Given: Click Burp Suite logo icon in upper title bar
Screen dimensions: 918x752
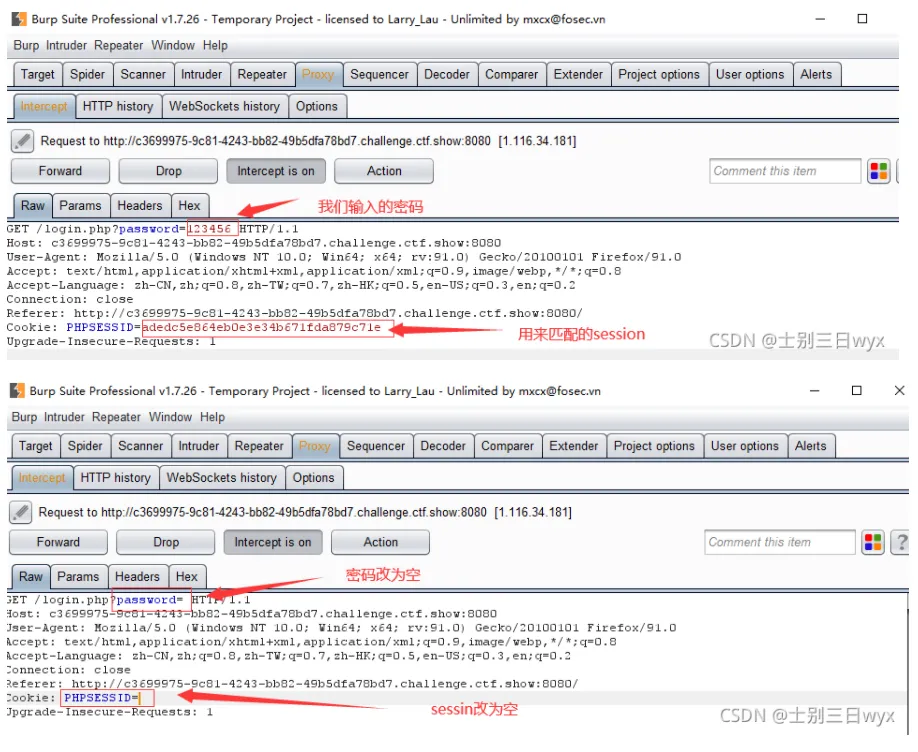Looking at the screenshot, I should point(19,19).
